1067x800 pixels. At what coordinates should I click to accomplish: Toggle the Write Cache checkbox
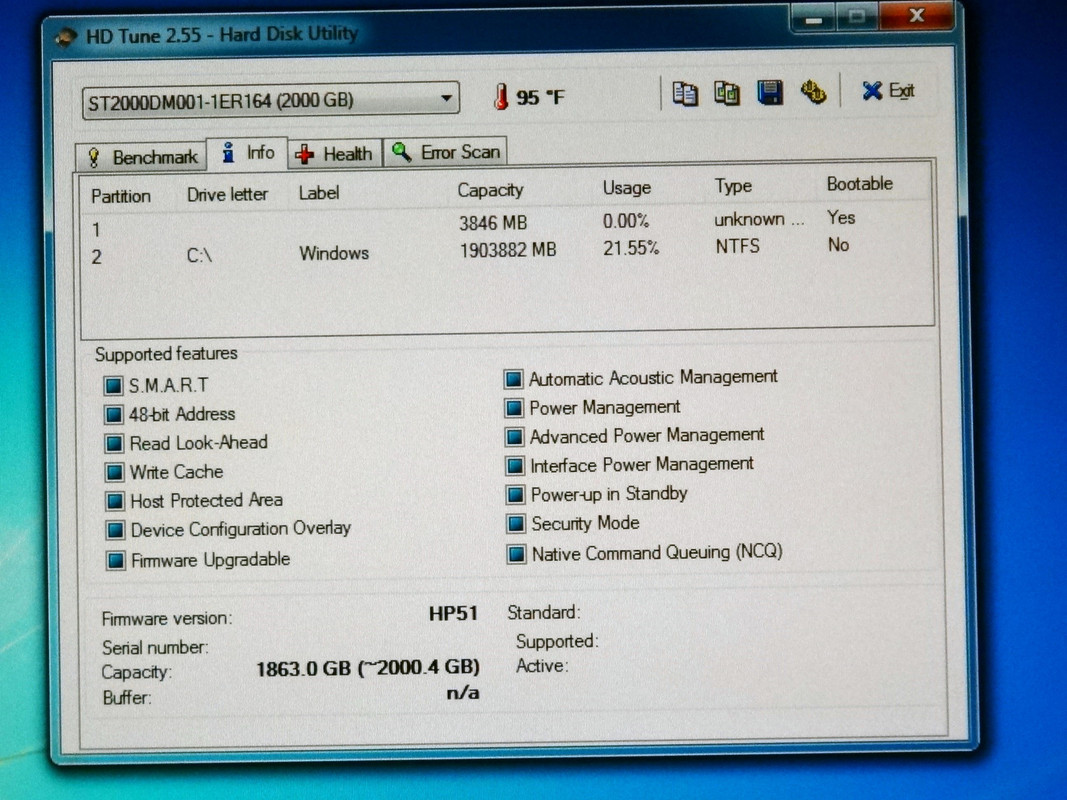tap(114, 472)
